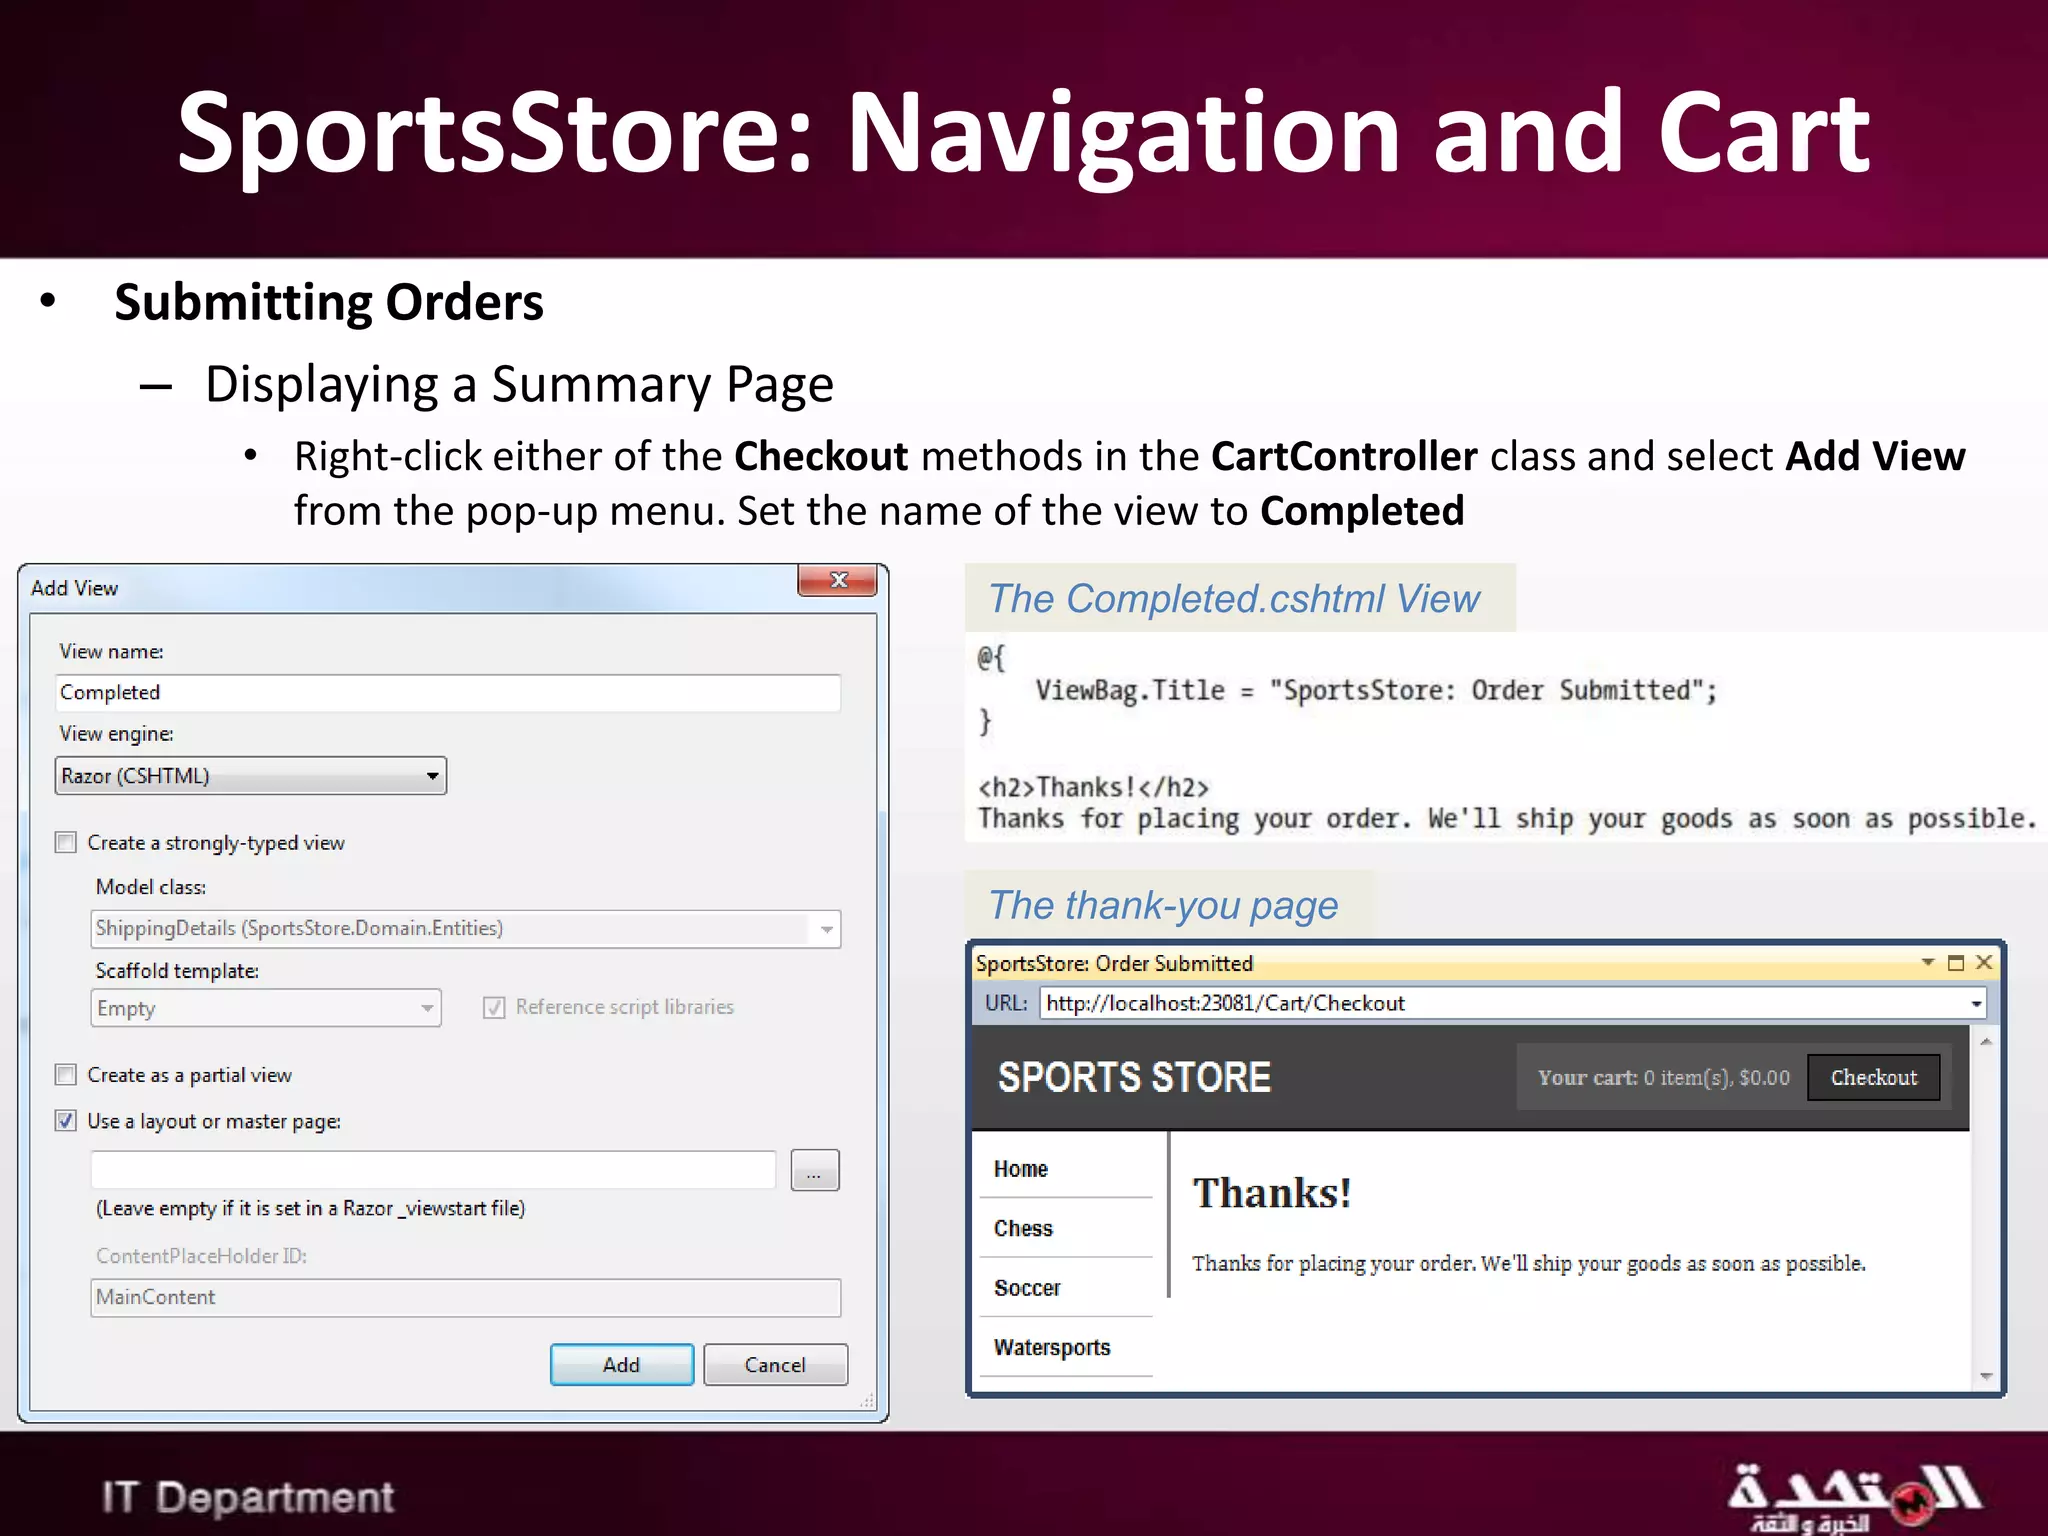This screenshot has width=2048, height=1536.
Task: Click the Add View dialog title text
Action: click(x=75, y=588)
